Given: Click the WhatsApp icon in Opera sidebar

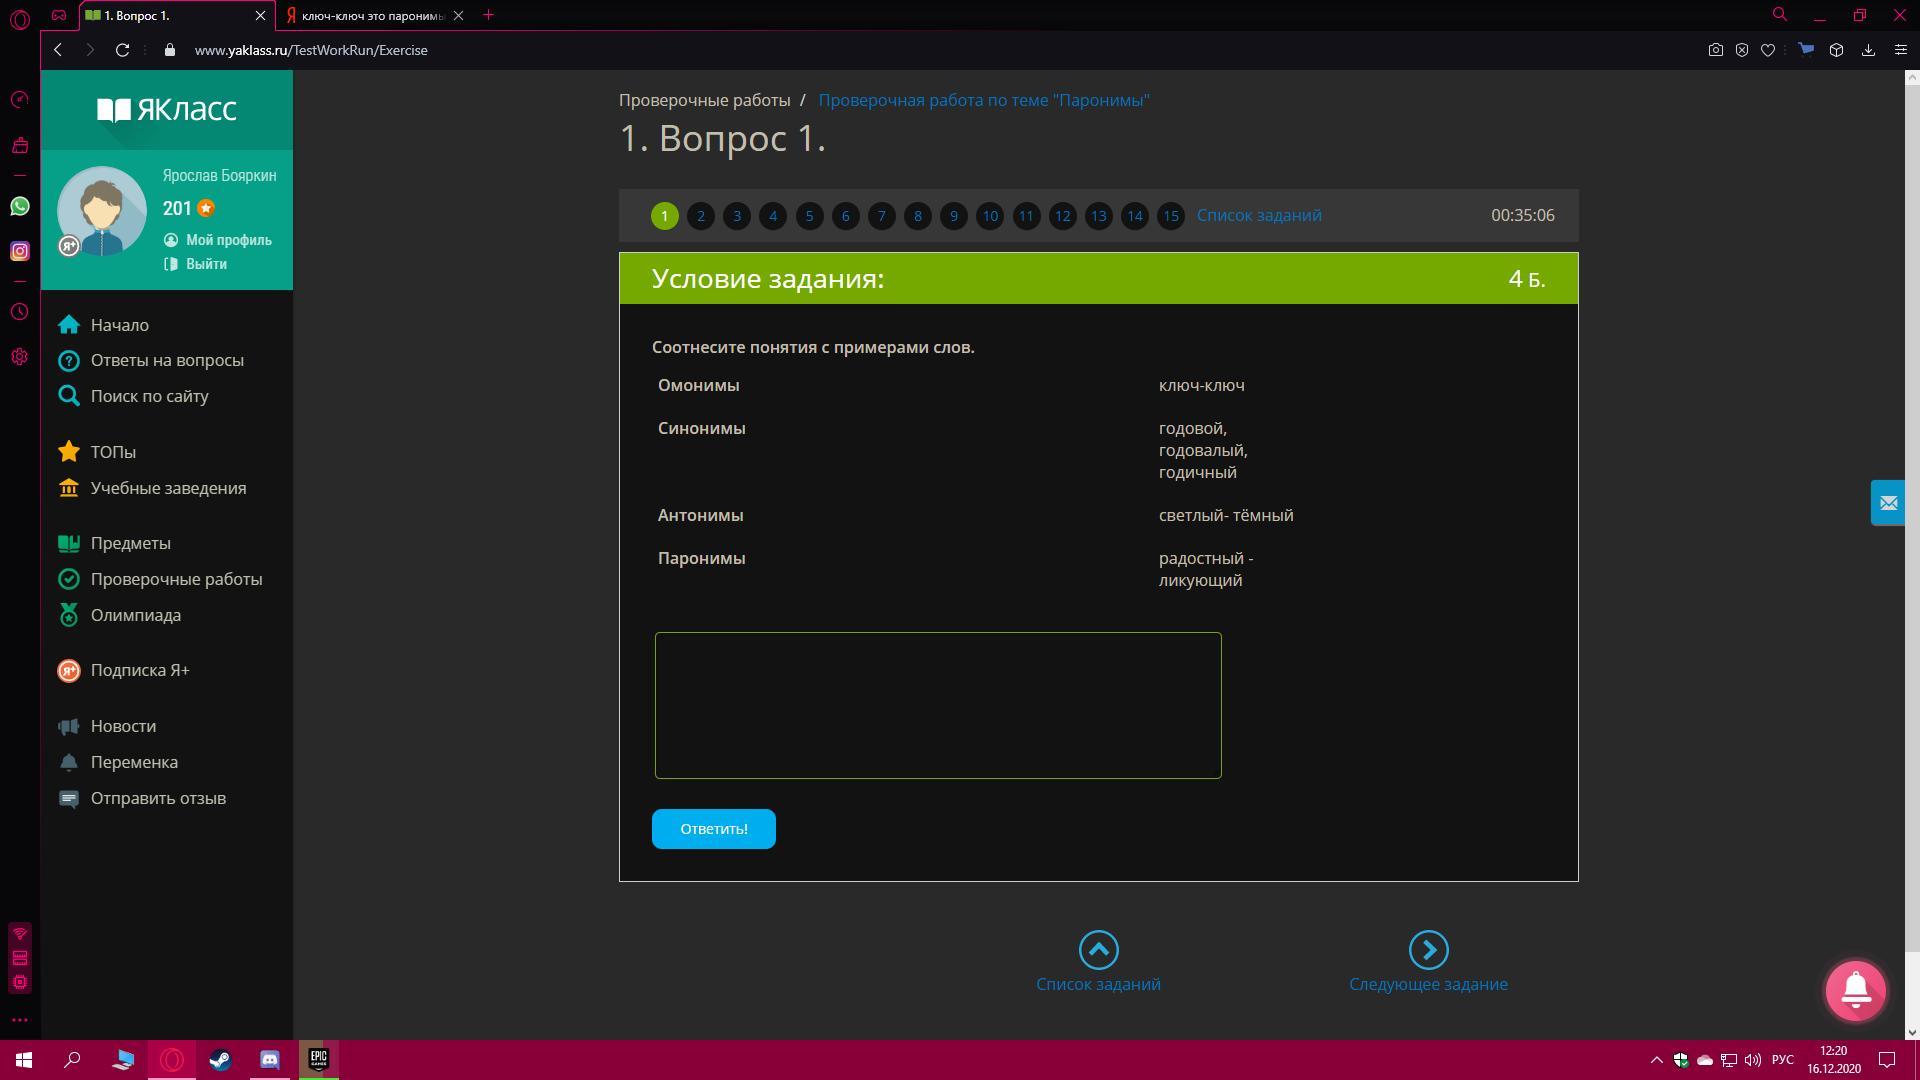Looking at the screenshot, I should click(x=20, y=206).
